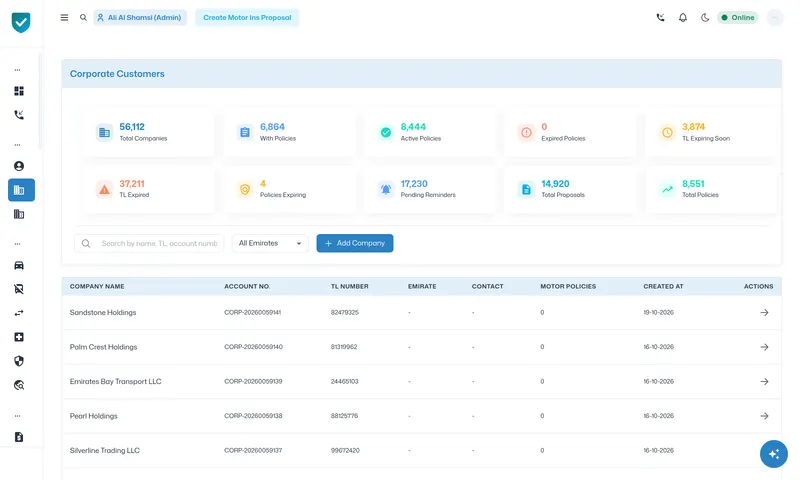Select the Policies Expiring 4 card
Viewport: 800px width, 480px height.
point(289,189)
